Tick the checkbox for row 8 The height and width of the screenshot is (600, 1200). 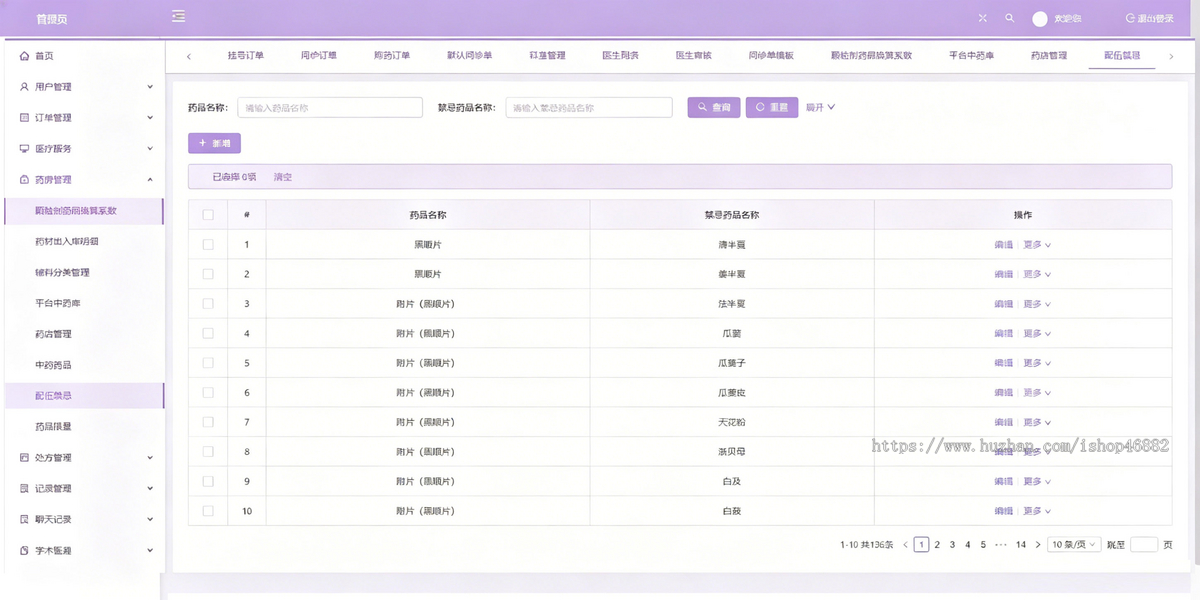coord(208,452)
